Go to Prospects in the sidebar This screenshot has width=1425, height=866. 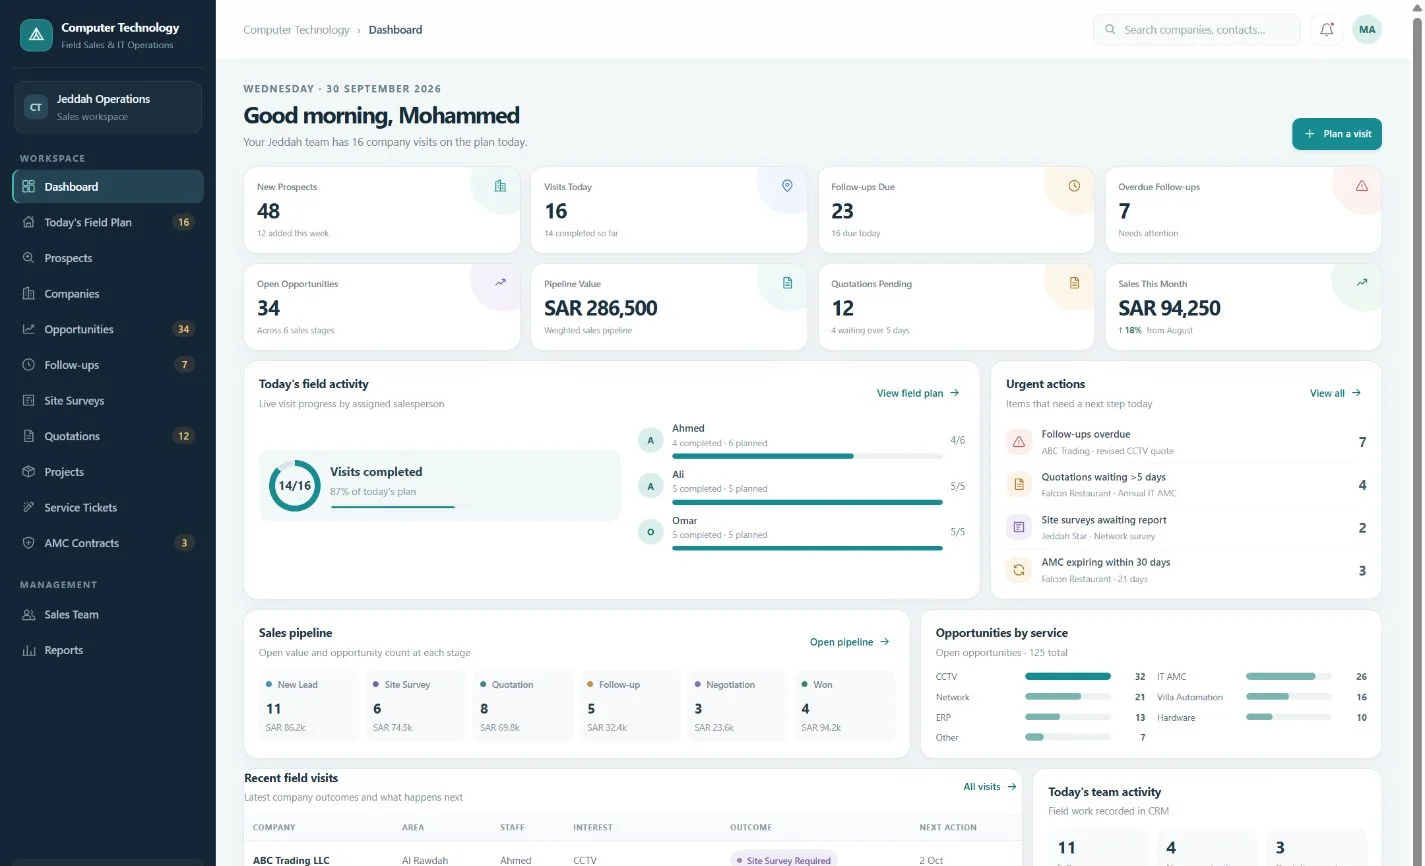coord(108,258)
